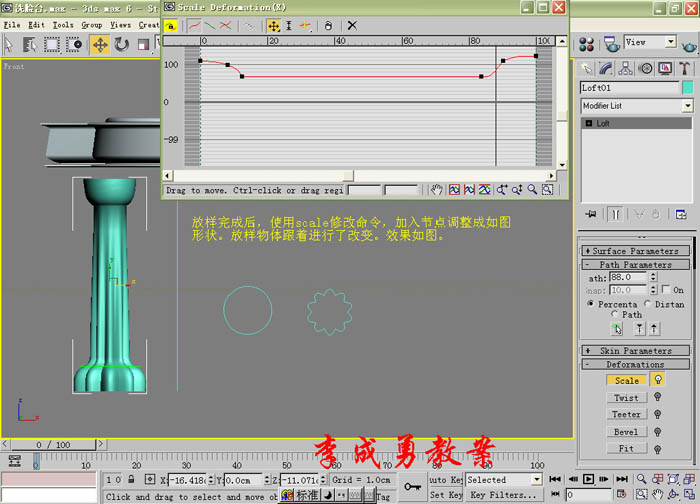Image resolution: width=700 pixels, height=504 pixels.
Task: Switch to the Display panel tab
Action: (x=665, y=68)
